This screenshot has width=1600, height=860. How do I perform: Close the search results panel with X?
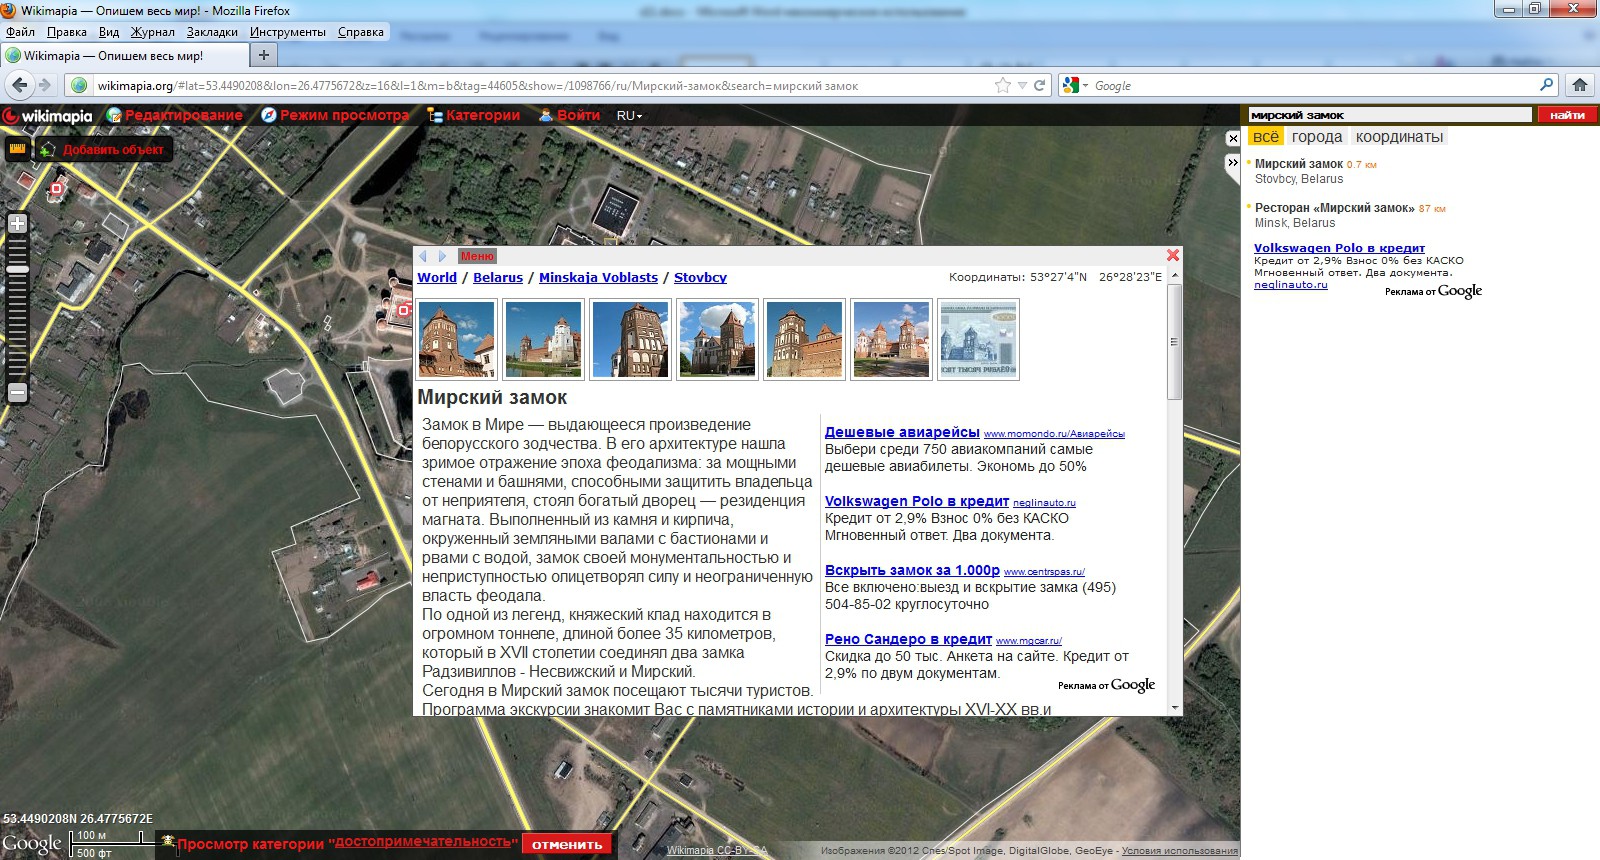coord(1233,139)
